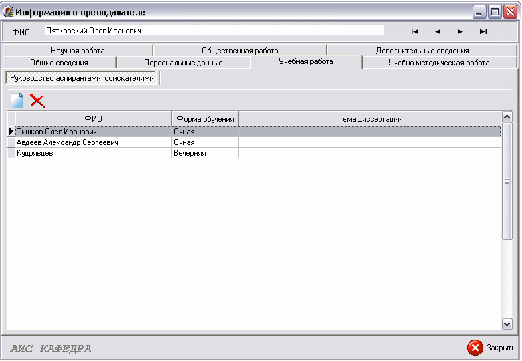
Task: Jump to the last teacher record
Action: (x=483, y=31)
